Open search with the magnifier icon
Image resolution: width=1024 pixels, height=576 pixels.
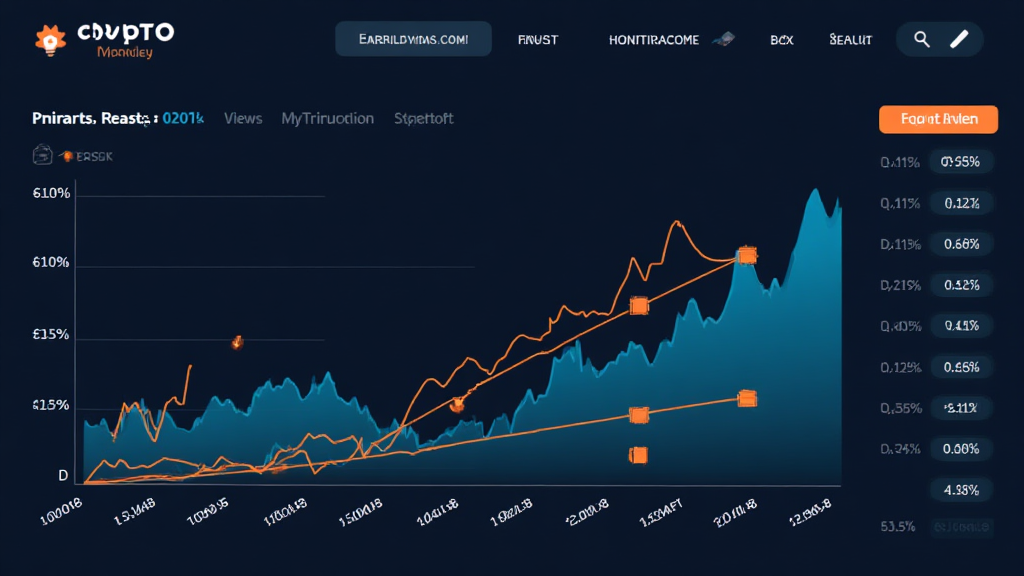(922, 39)
